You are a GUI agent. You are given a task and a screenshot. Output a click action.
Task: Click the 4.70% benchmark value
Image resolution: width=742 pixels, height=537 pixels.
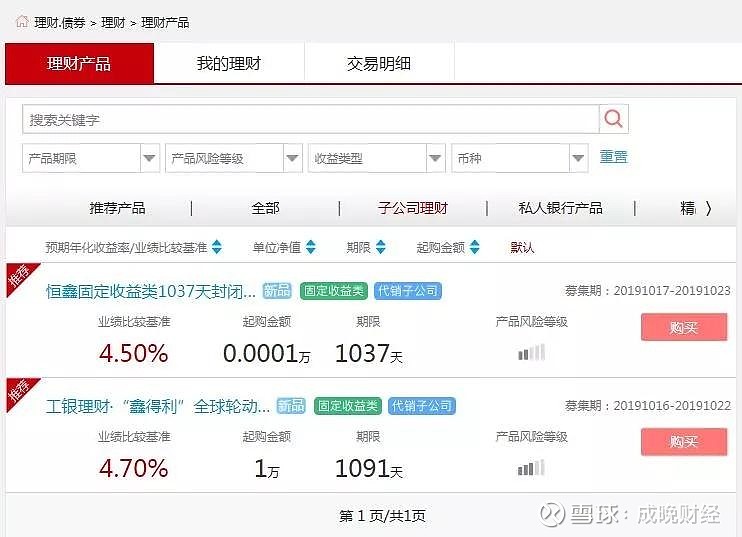coord(133,468)
